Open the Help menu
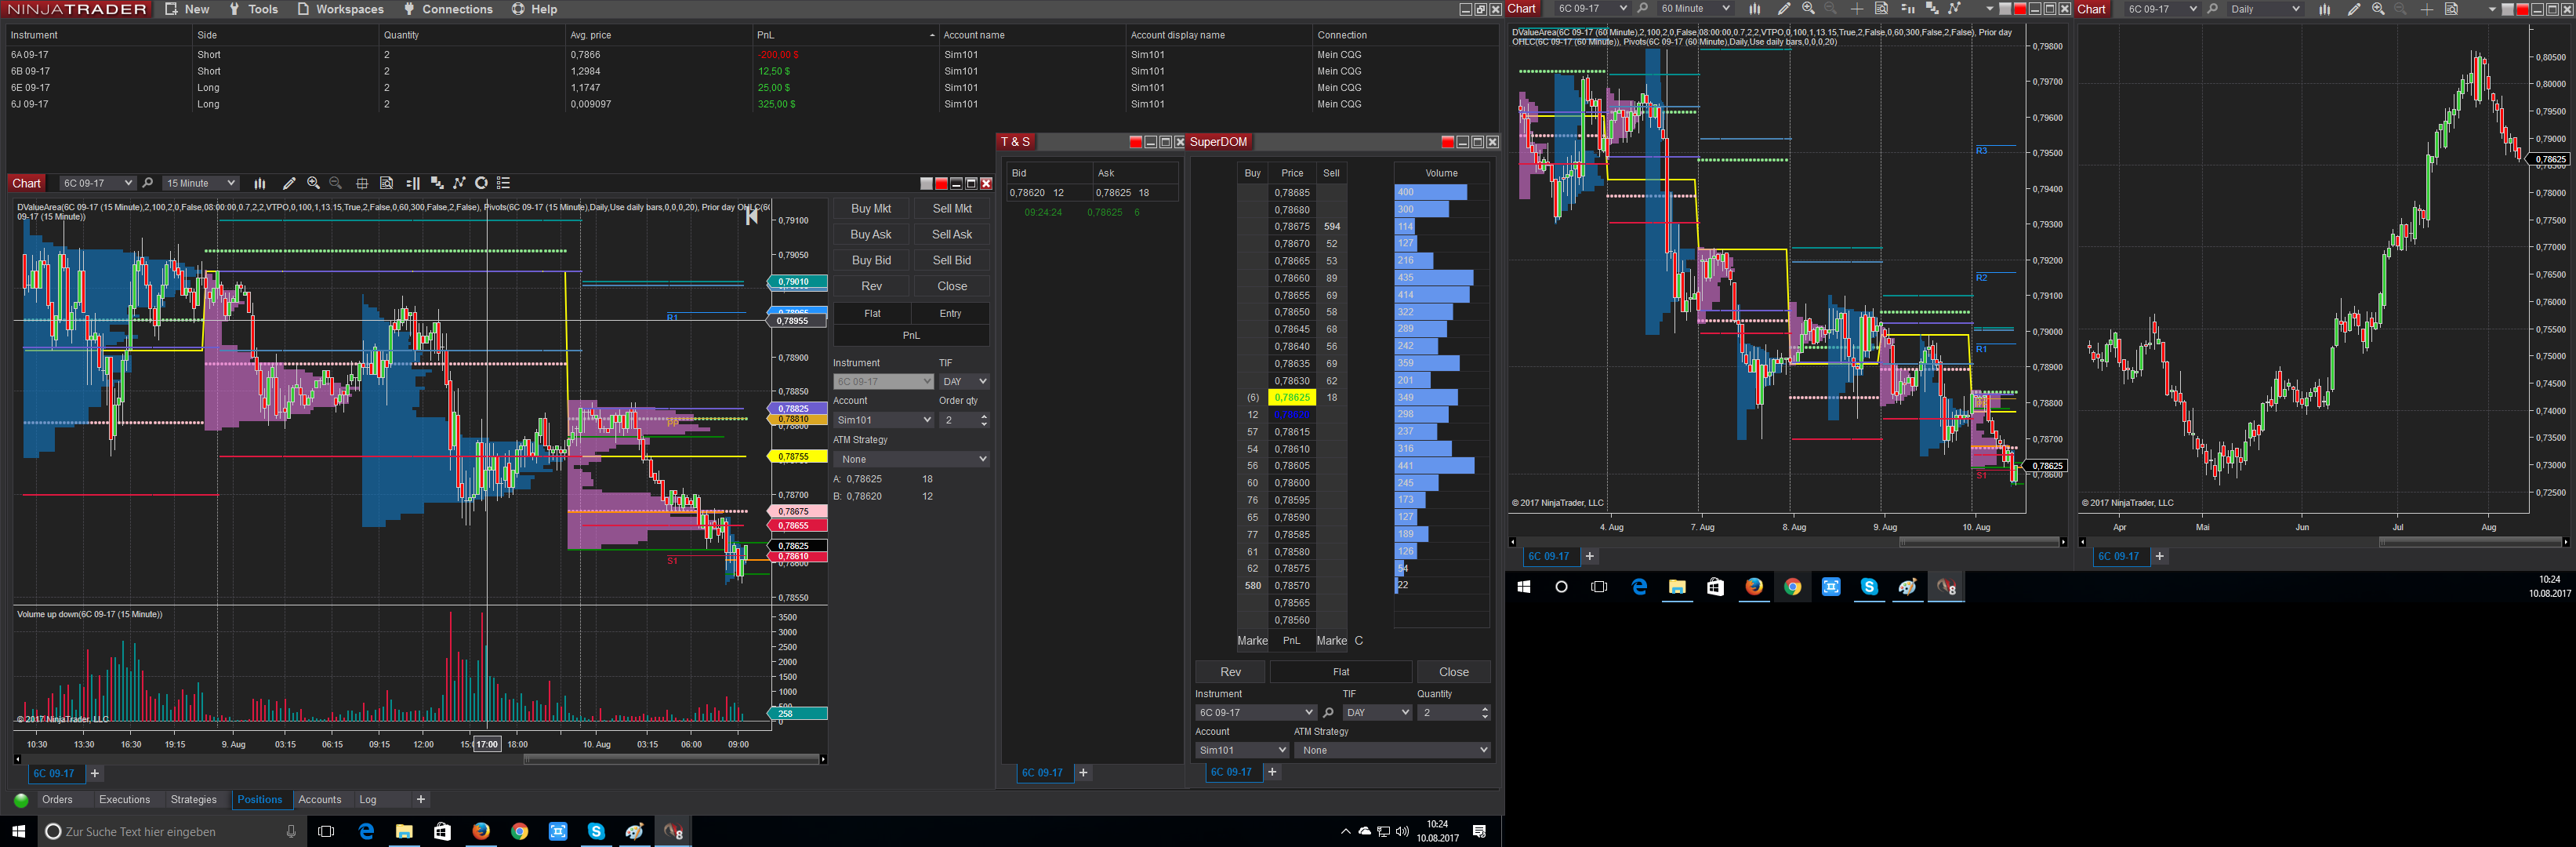Screen dimensions: 2576x847 [x=535, y=9]
